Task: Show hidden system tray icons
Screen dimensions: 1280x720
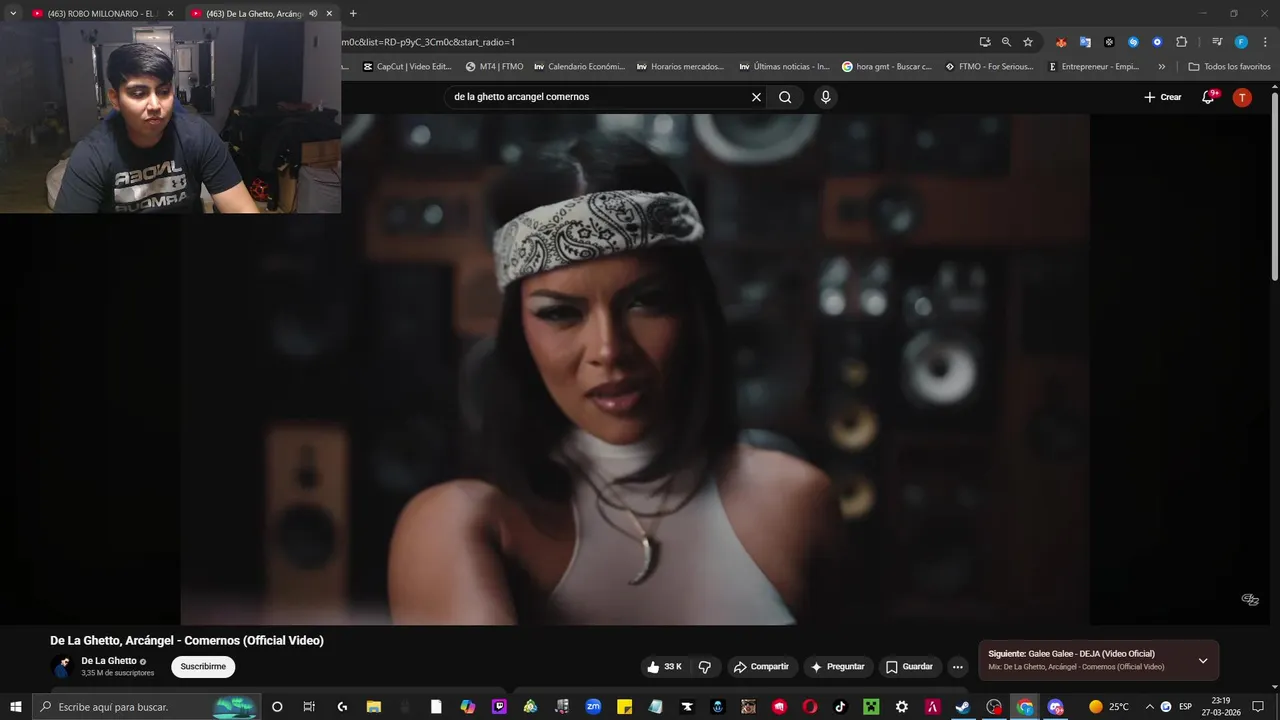Action: click(1149, 707)
